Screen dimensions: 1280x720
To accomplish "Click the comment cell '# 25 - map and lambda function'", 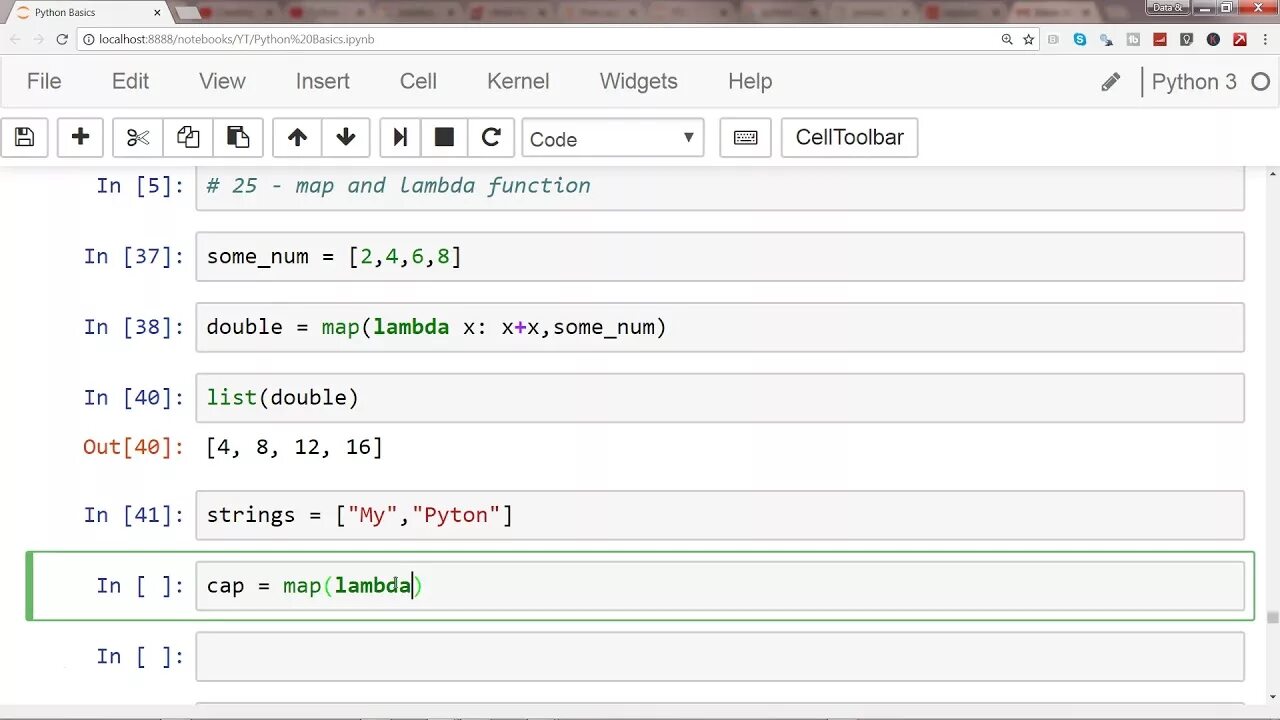I will (x=720, y=187).
